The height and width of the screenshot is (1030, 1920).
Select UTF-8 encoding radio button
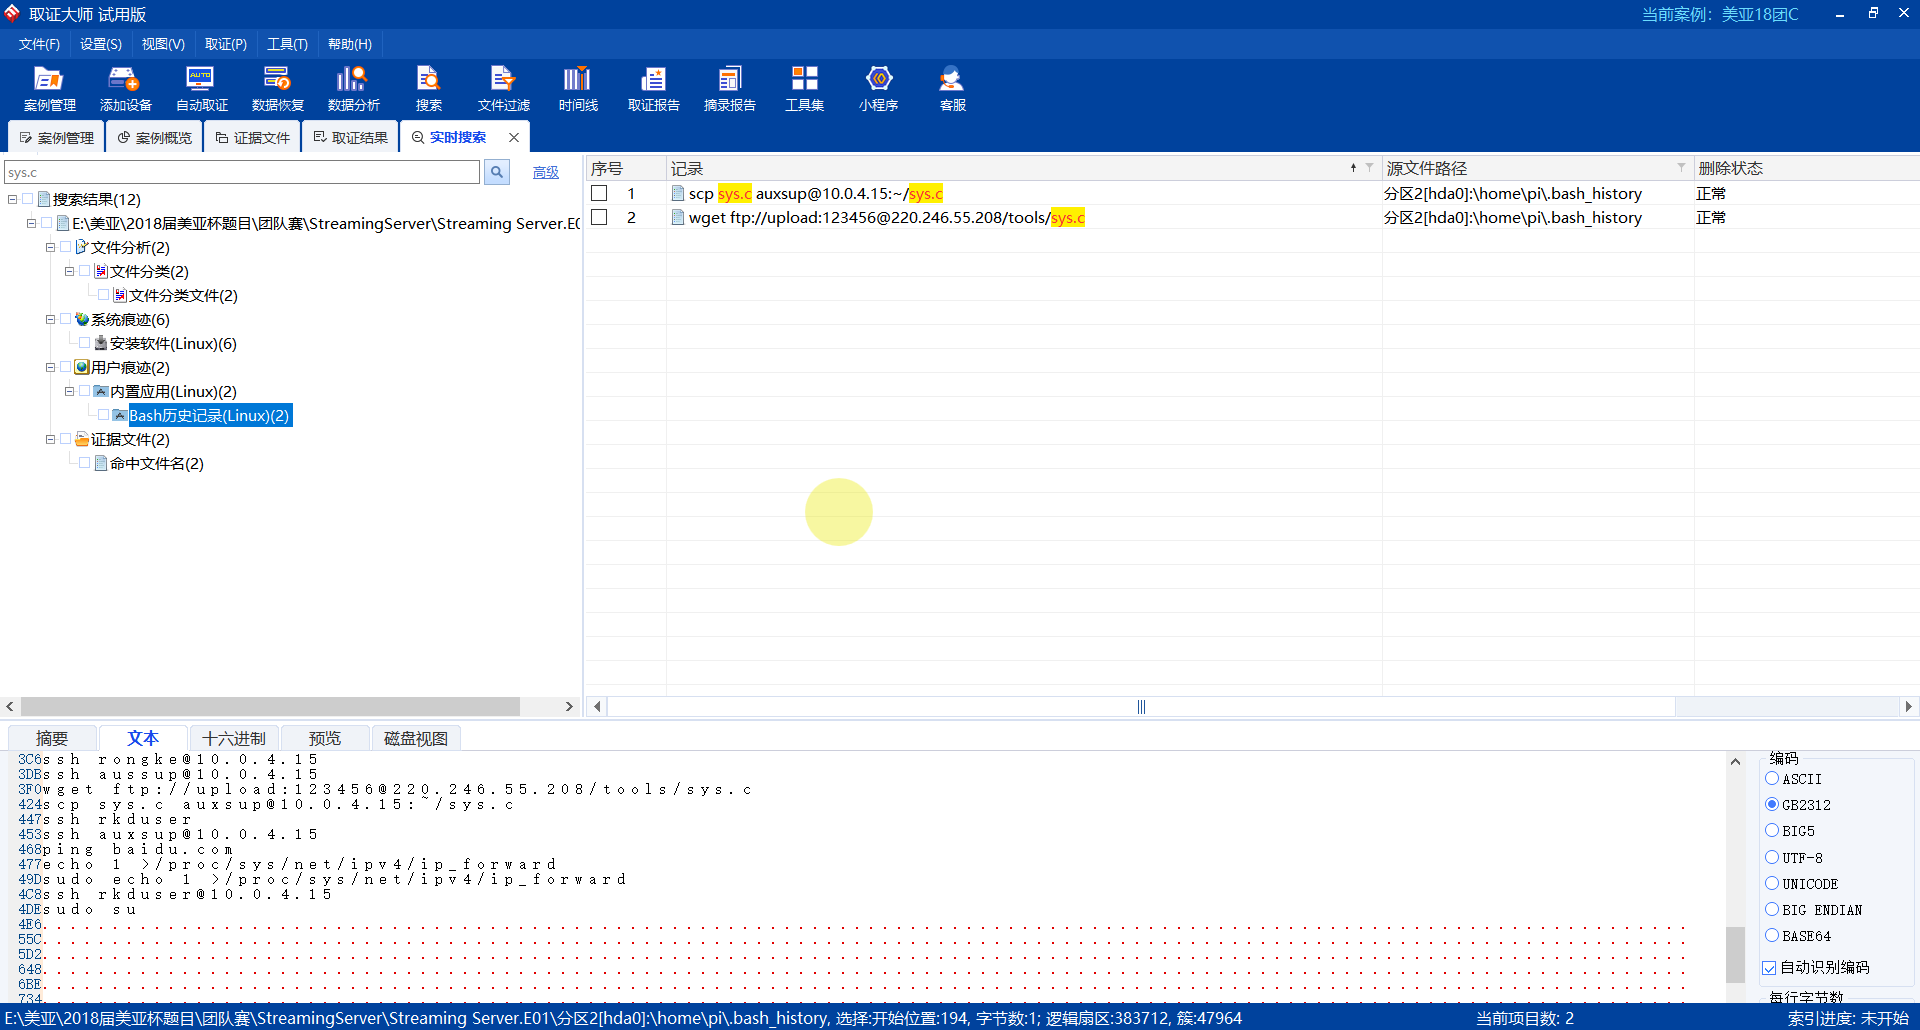tap(1772, 857)
